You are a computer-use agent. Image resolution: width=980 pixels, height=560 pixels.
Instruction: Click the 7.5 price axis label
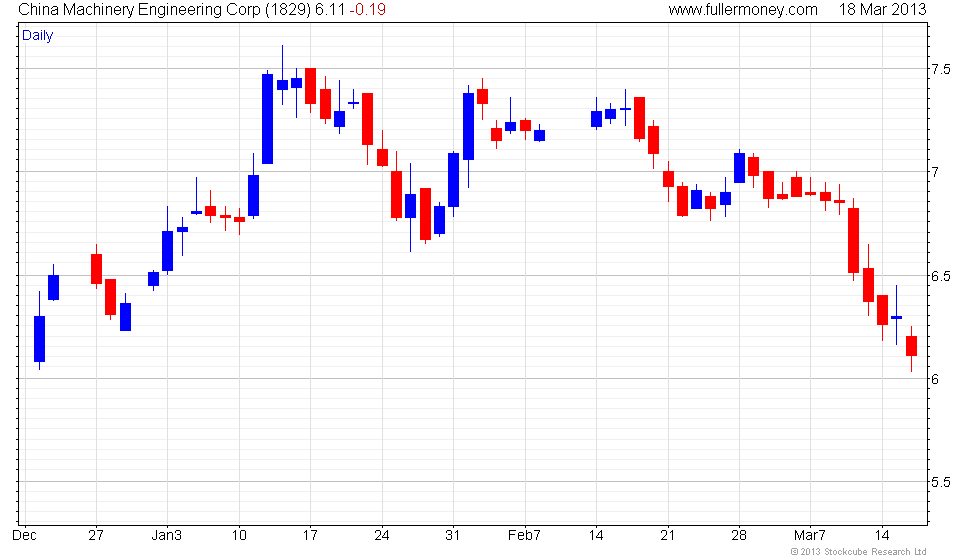tap(941, 69)
